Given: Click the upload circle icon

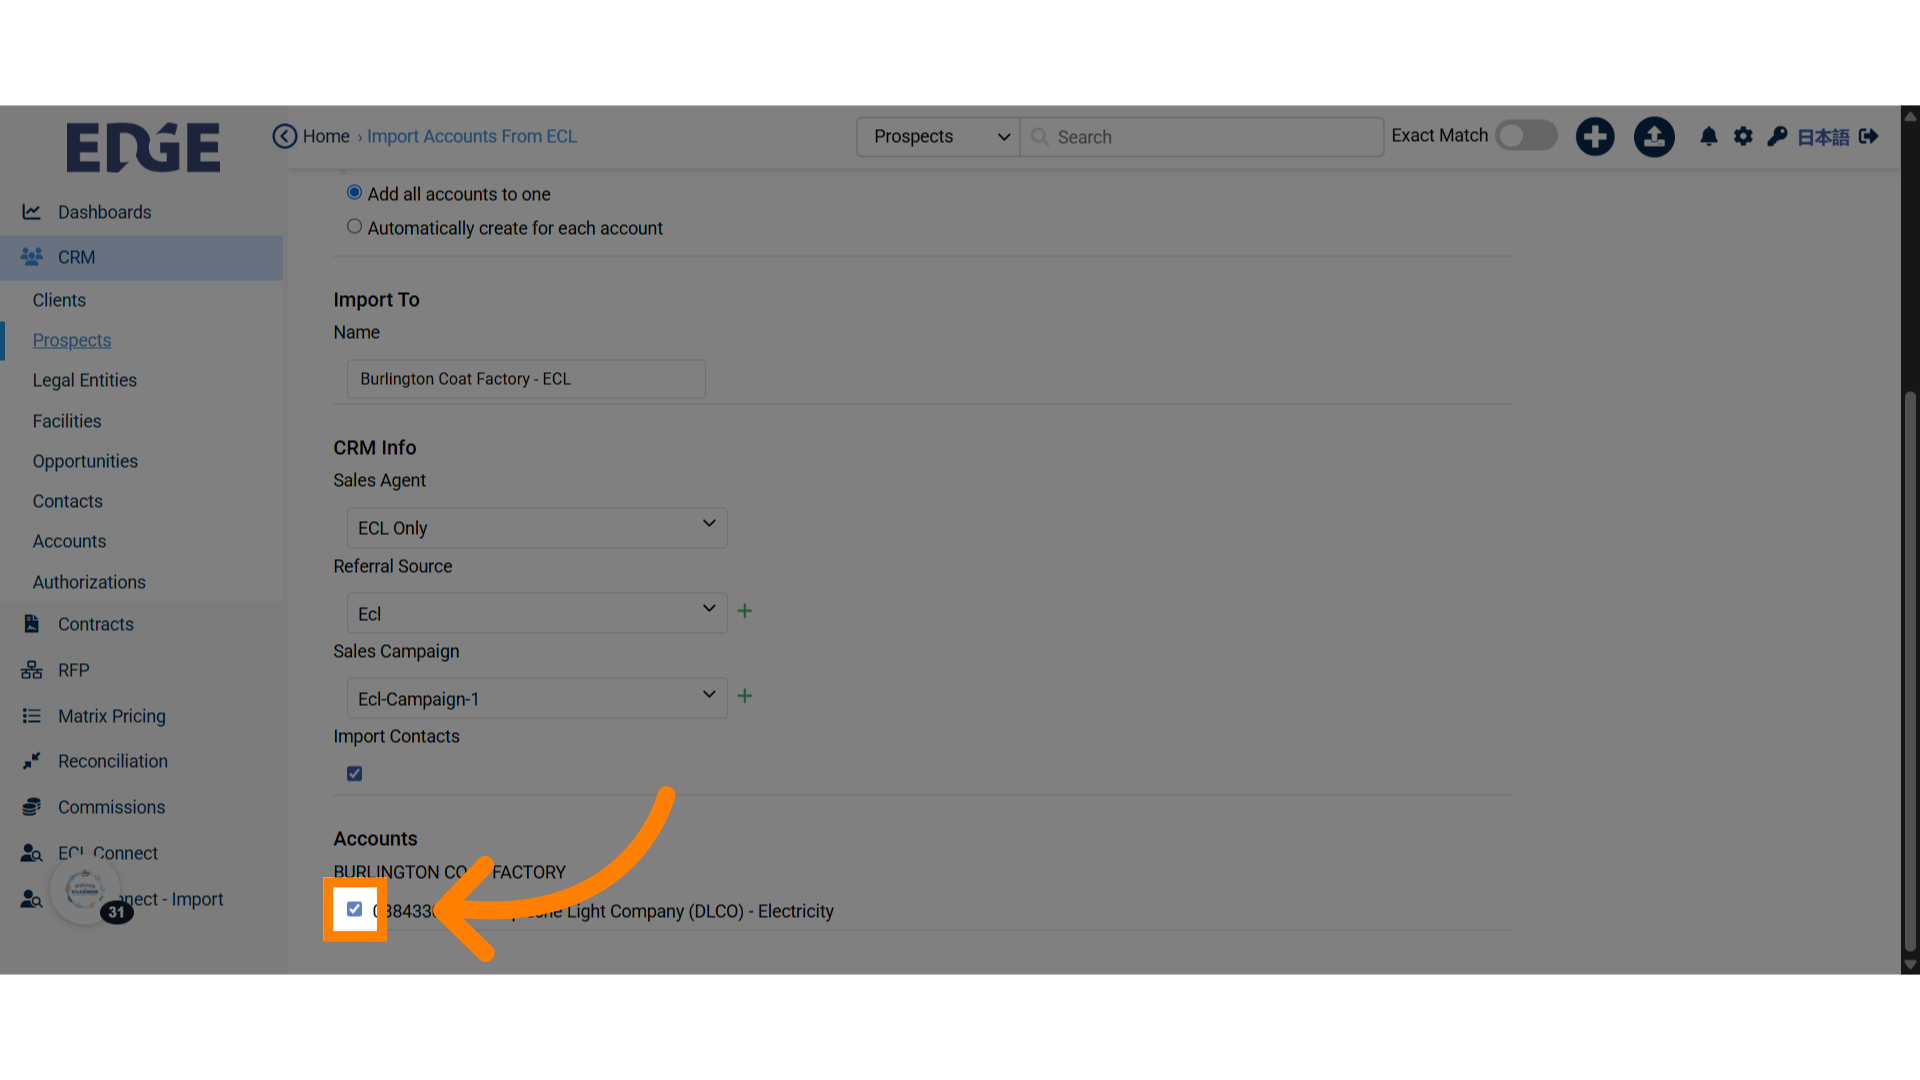Looking at the screenshot, I should 1654,136.
